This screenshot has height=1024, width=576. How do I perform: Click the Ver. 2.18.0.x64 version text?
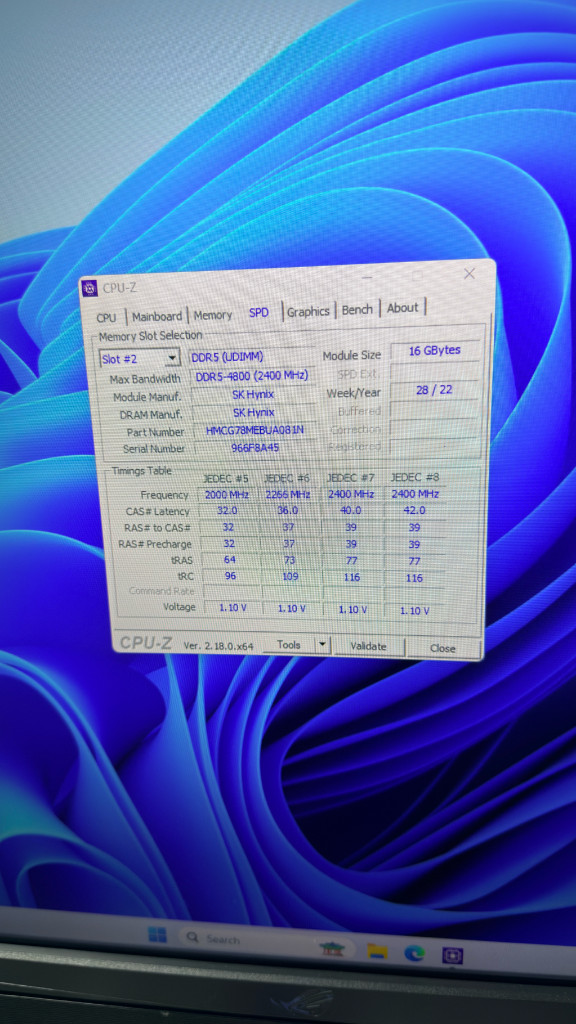(218, 645)
